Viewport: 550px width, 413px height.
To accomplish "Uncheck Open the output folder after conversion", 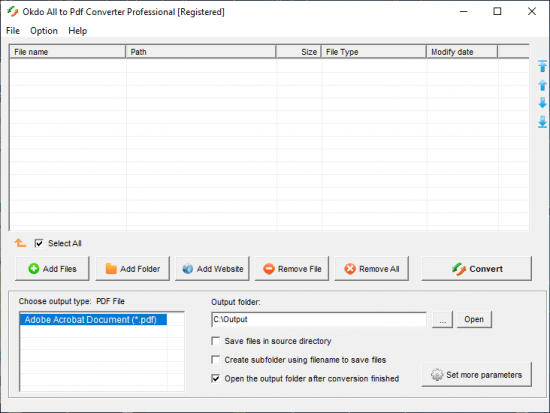I will point(216,378).
